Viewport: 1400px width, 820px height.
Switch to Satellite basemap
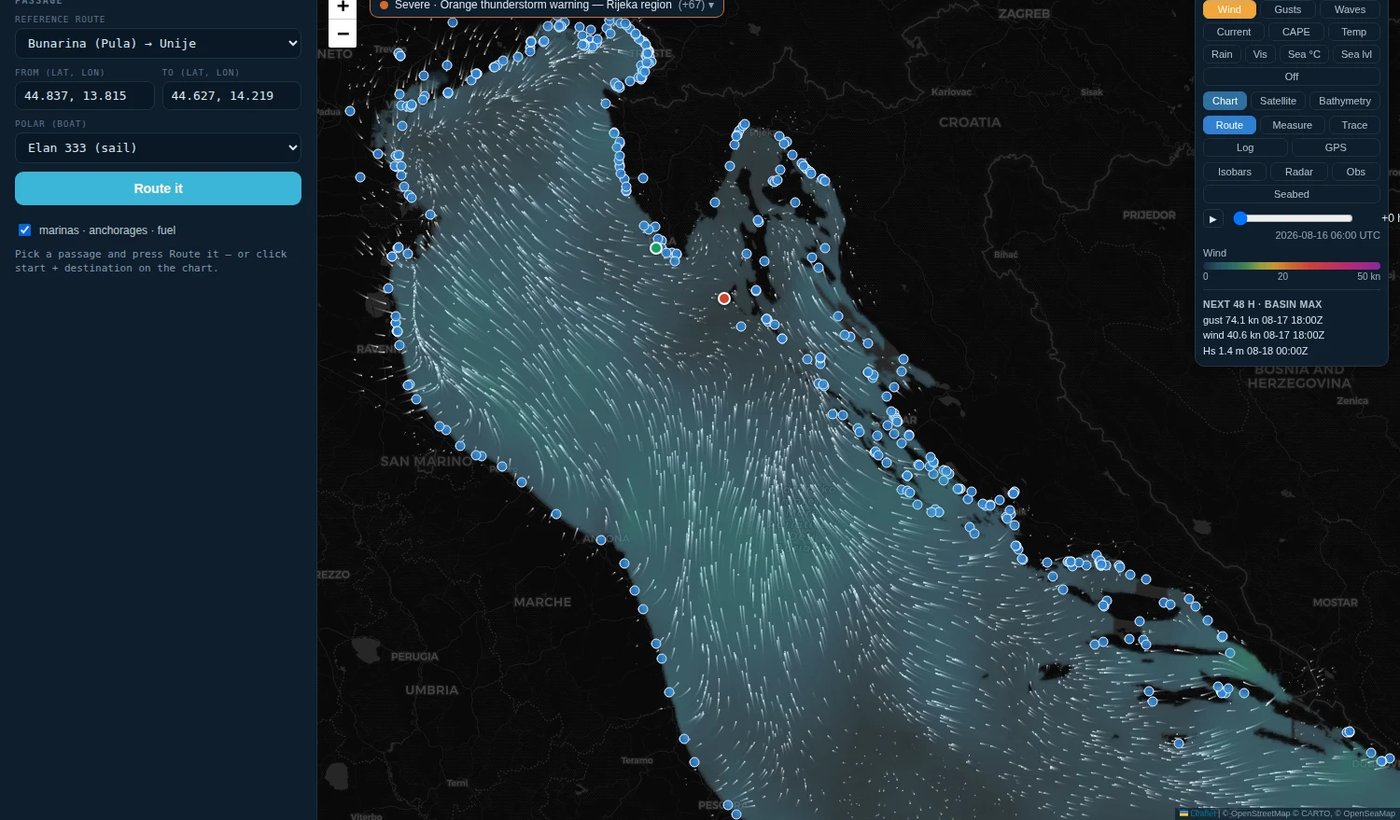(x=1278, y=100)
